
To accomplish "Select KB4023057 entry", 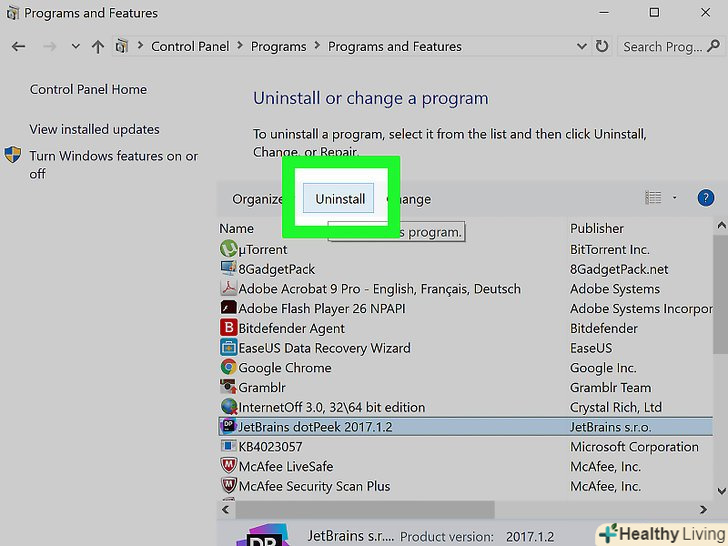I will click(270, 447).
